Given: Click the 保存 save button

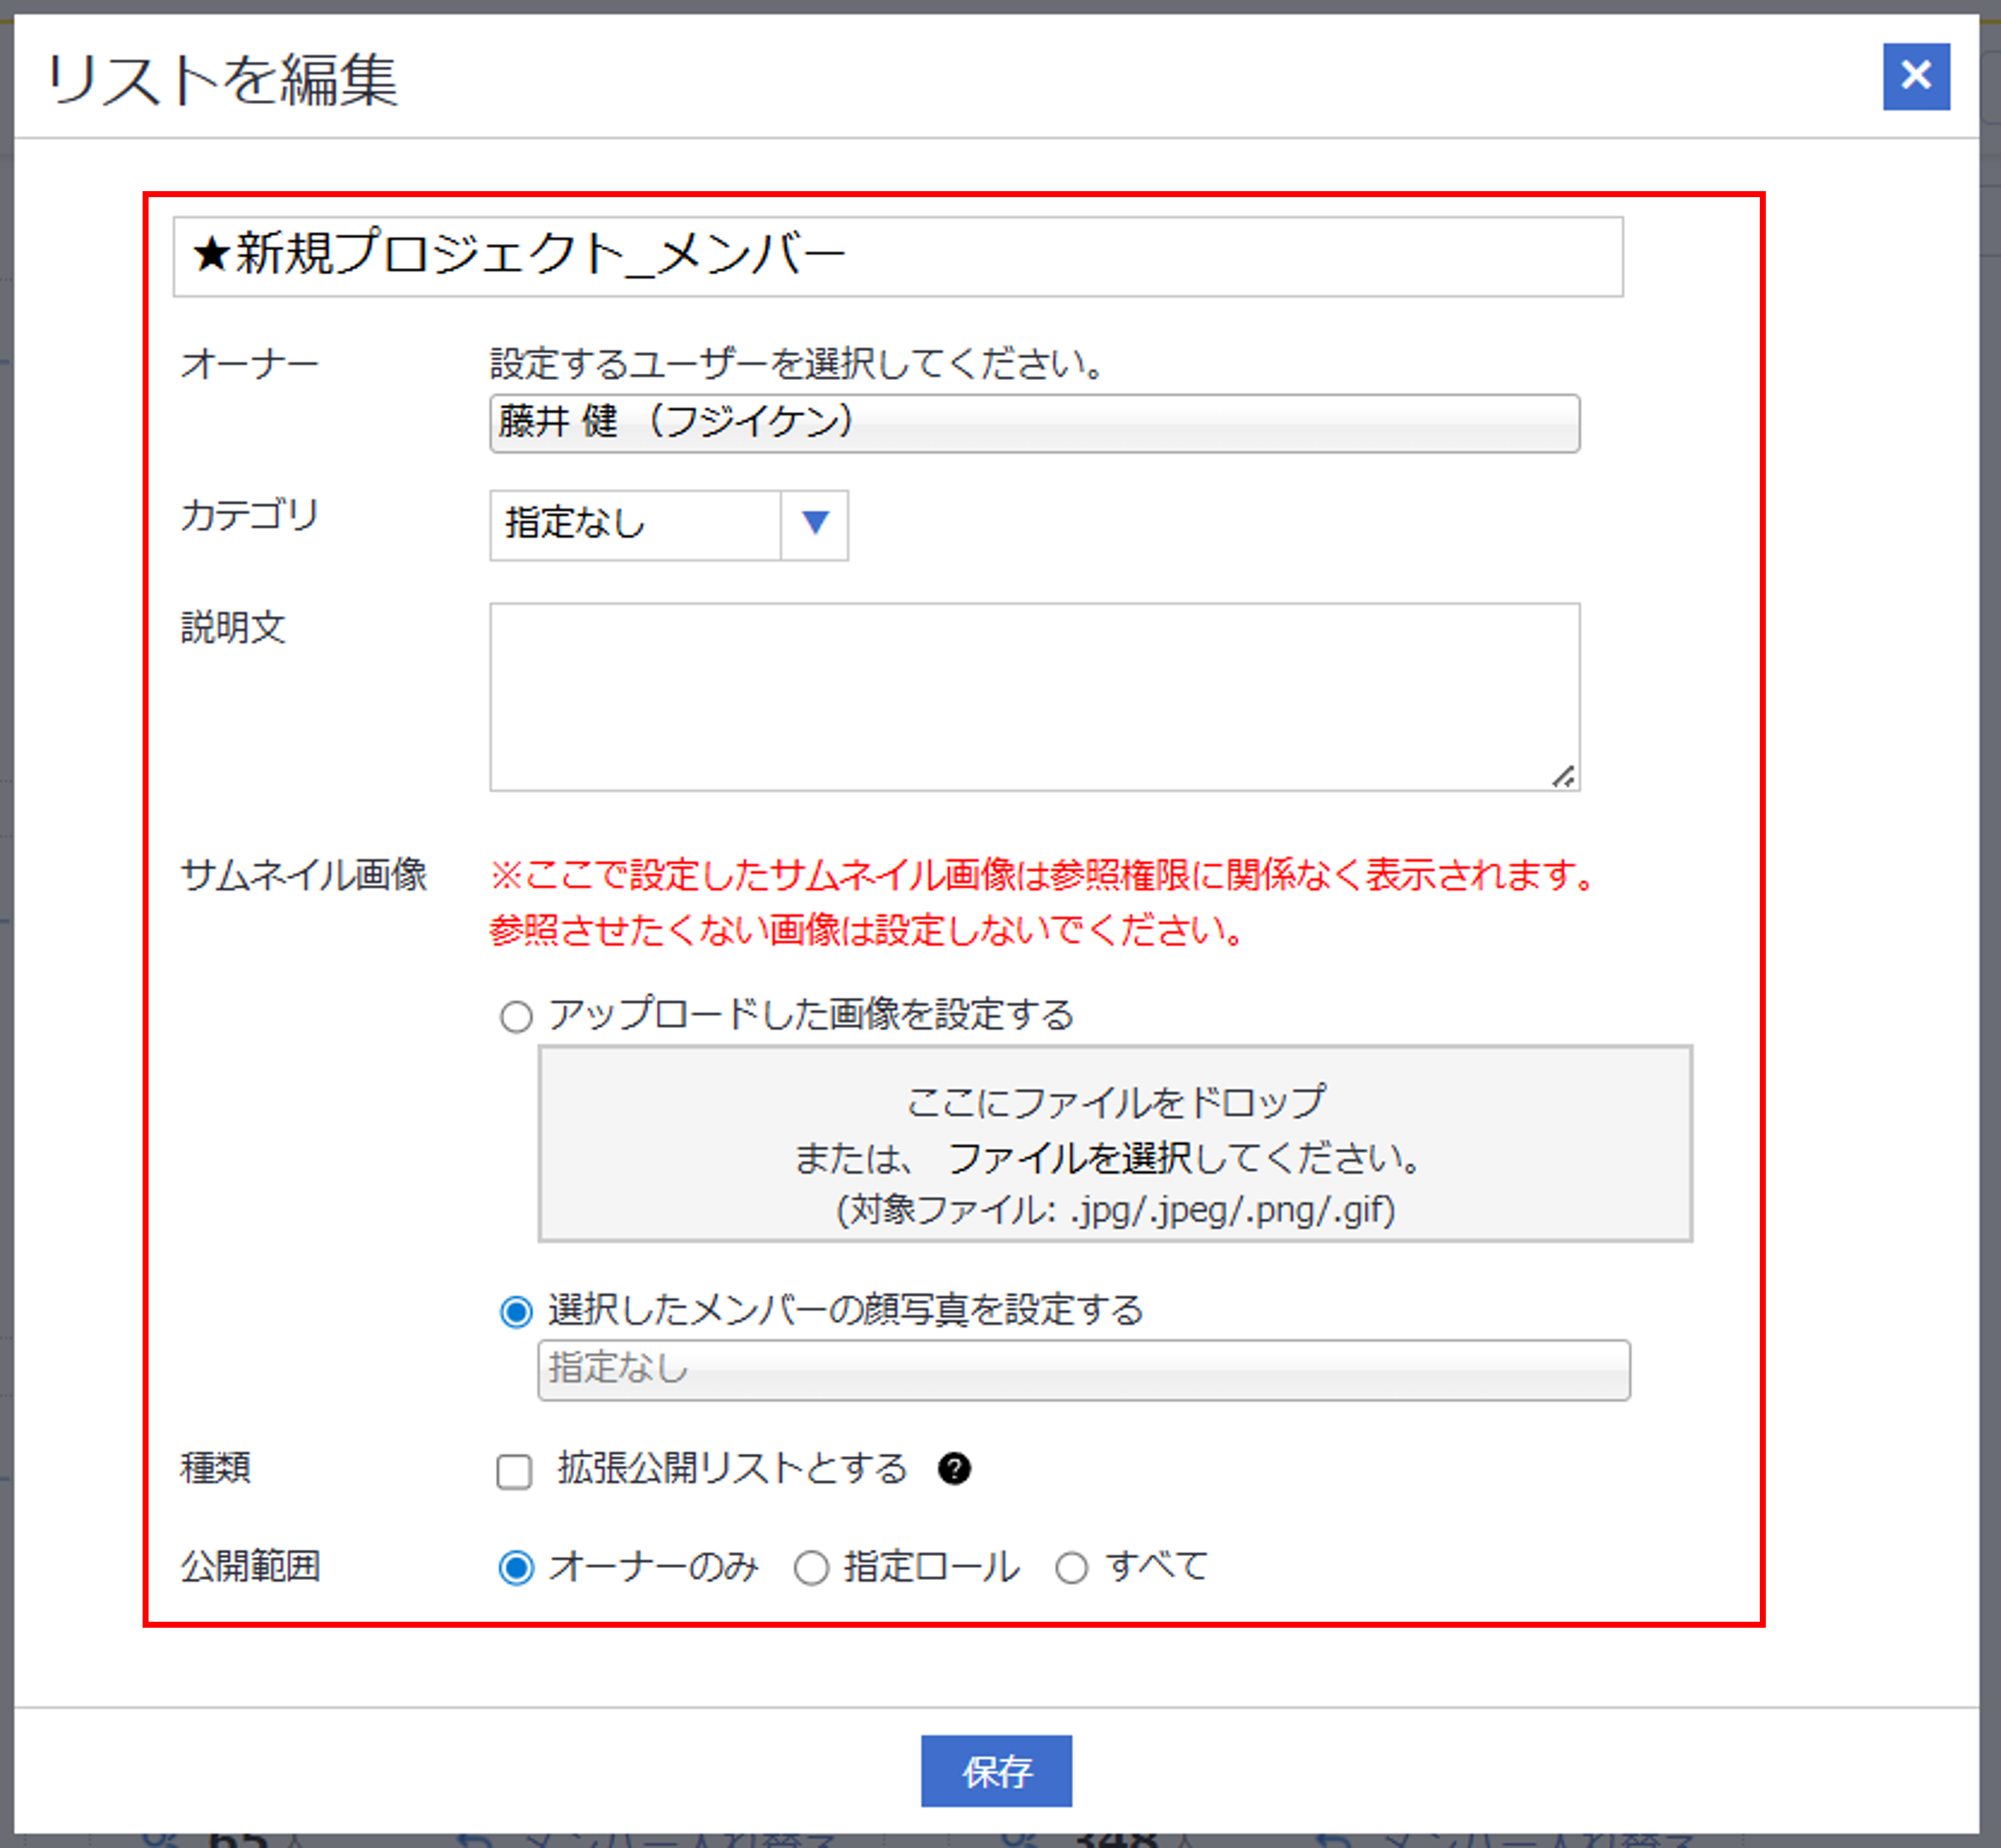Looking at the screenshot, I should [x=996, y=1771].
